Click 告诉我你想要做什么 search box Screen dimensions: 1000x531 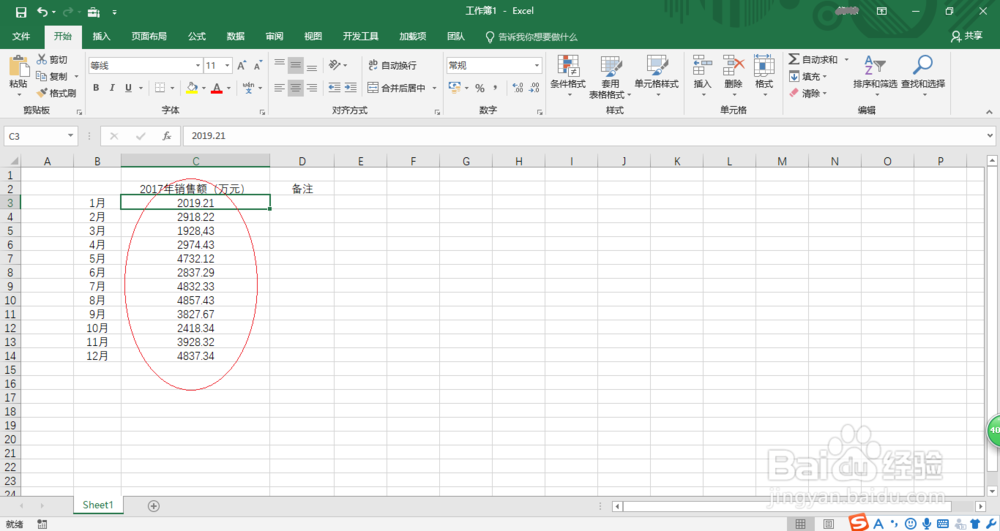pos(531,37)
